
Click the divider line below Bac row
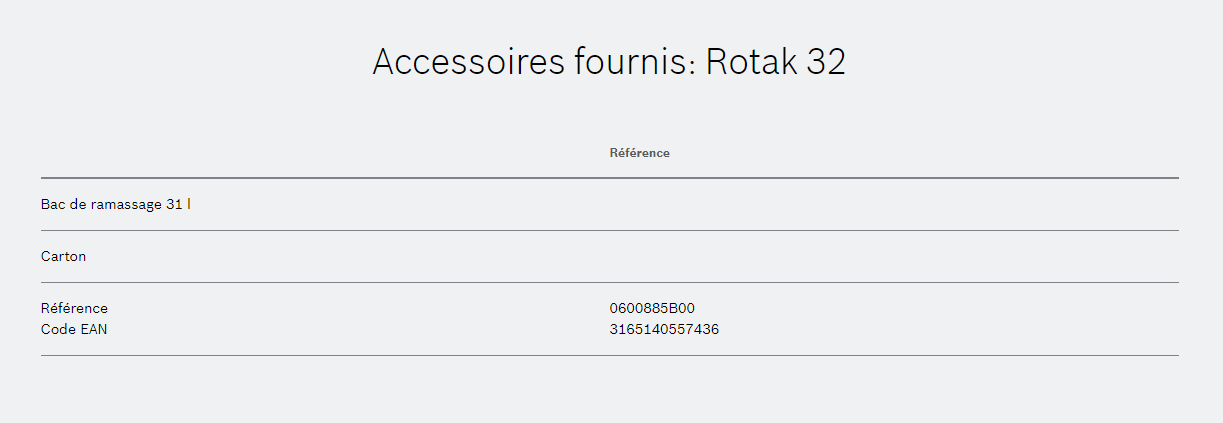610,230
